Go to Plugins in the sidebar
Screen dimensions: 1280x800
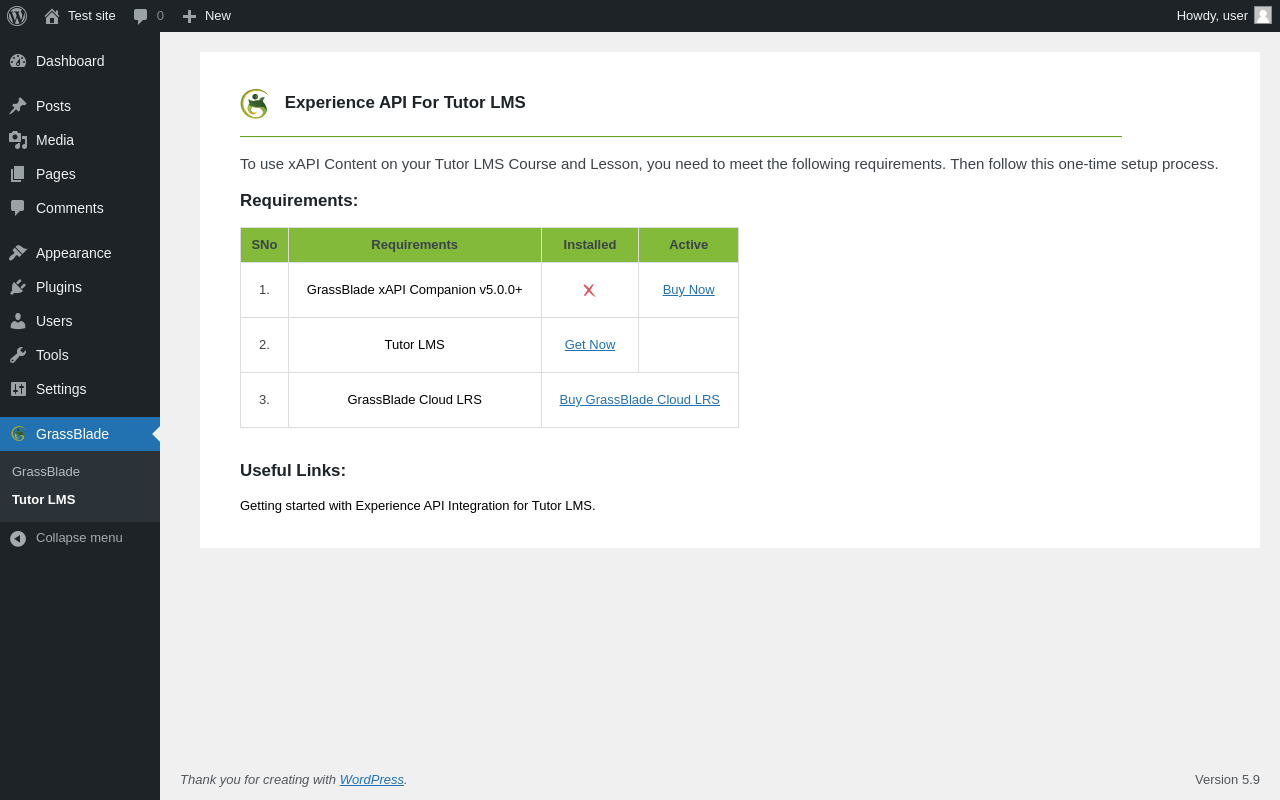[80, 287]
